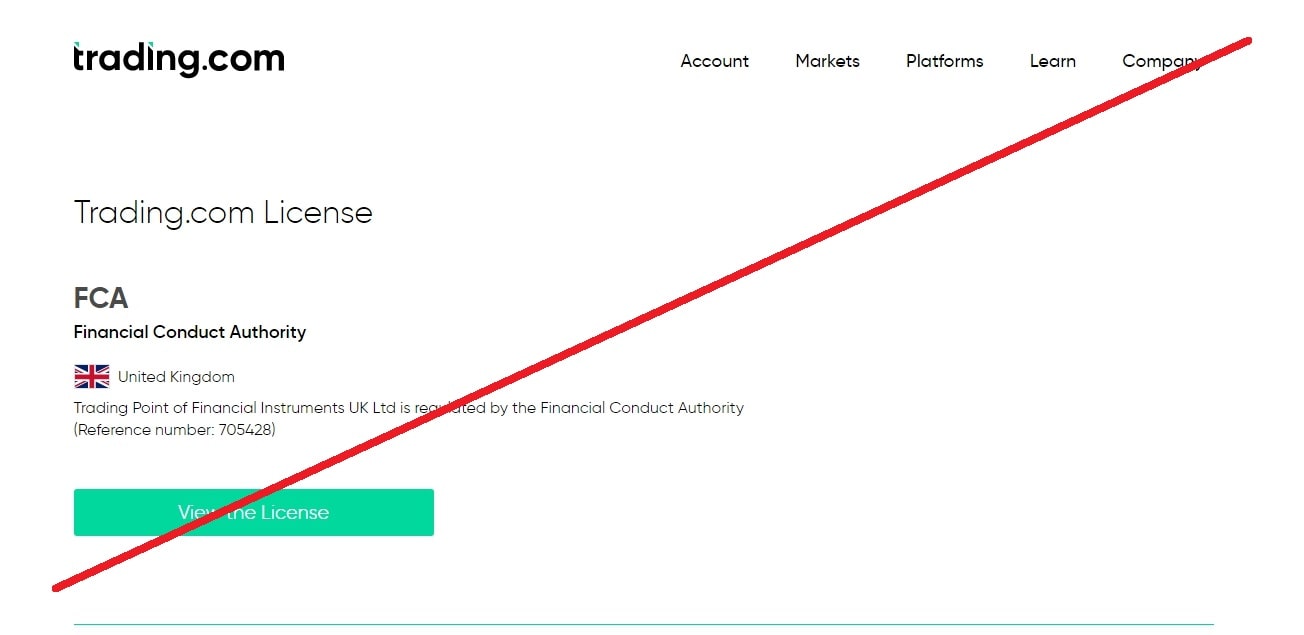Click the United Kingdom country label
This screenshot has height=635, width=1304.
(176, 377)
